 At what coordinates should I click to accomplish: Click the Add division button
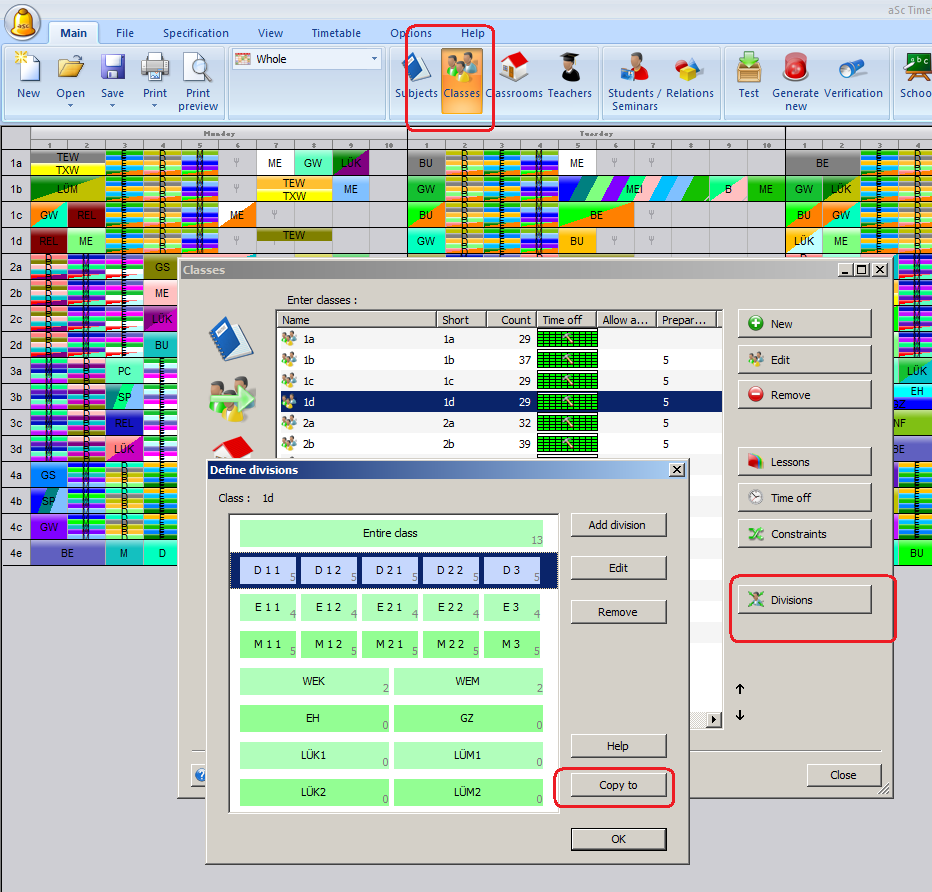(x=618, y=525)
